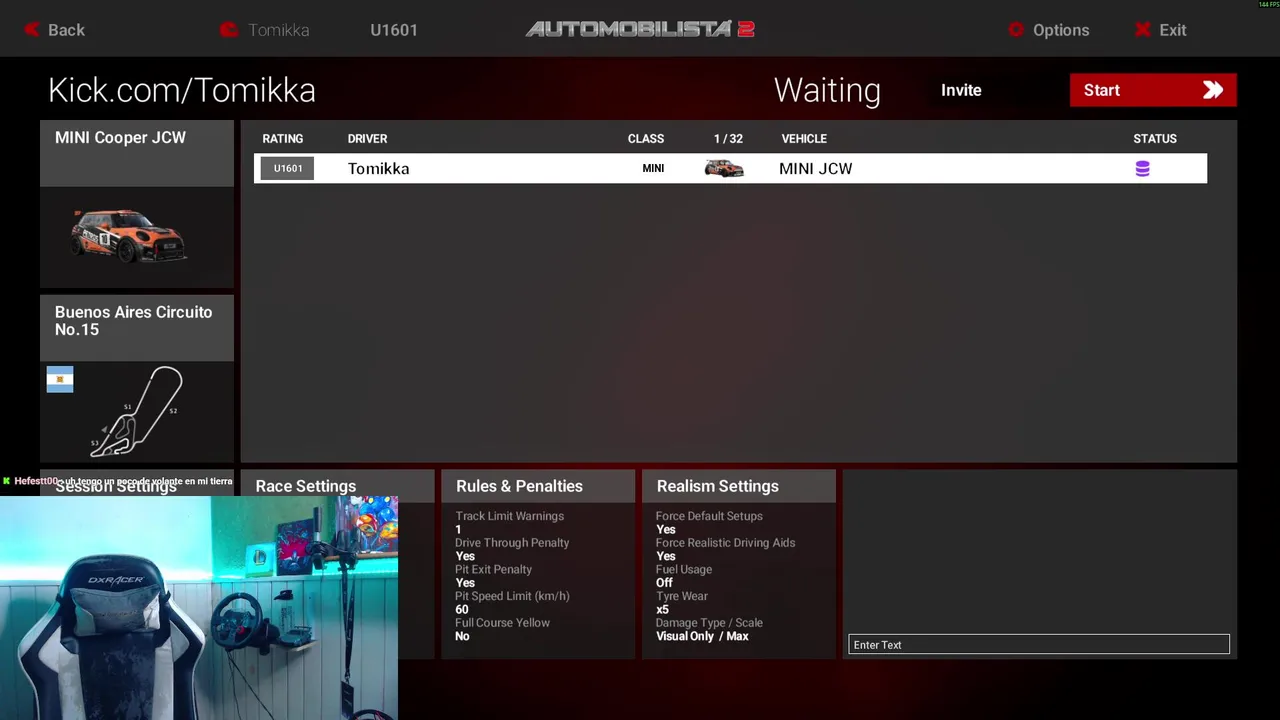
Task: Click the Force Default Setups setting
Action: point(709,516)
